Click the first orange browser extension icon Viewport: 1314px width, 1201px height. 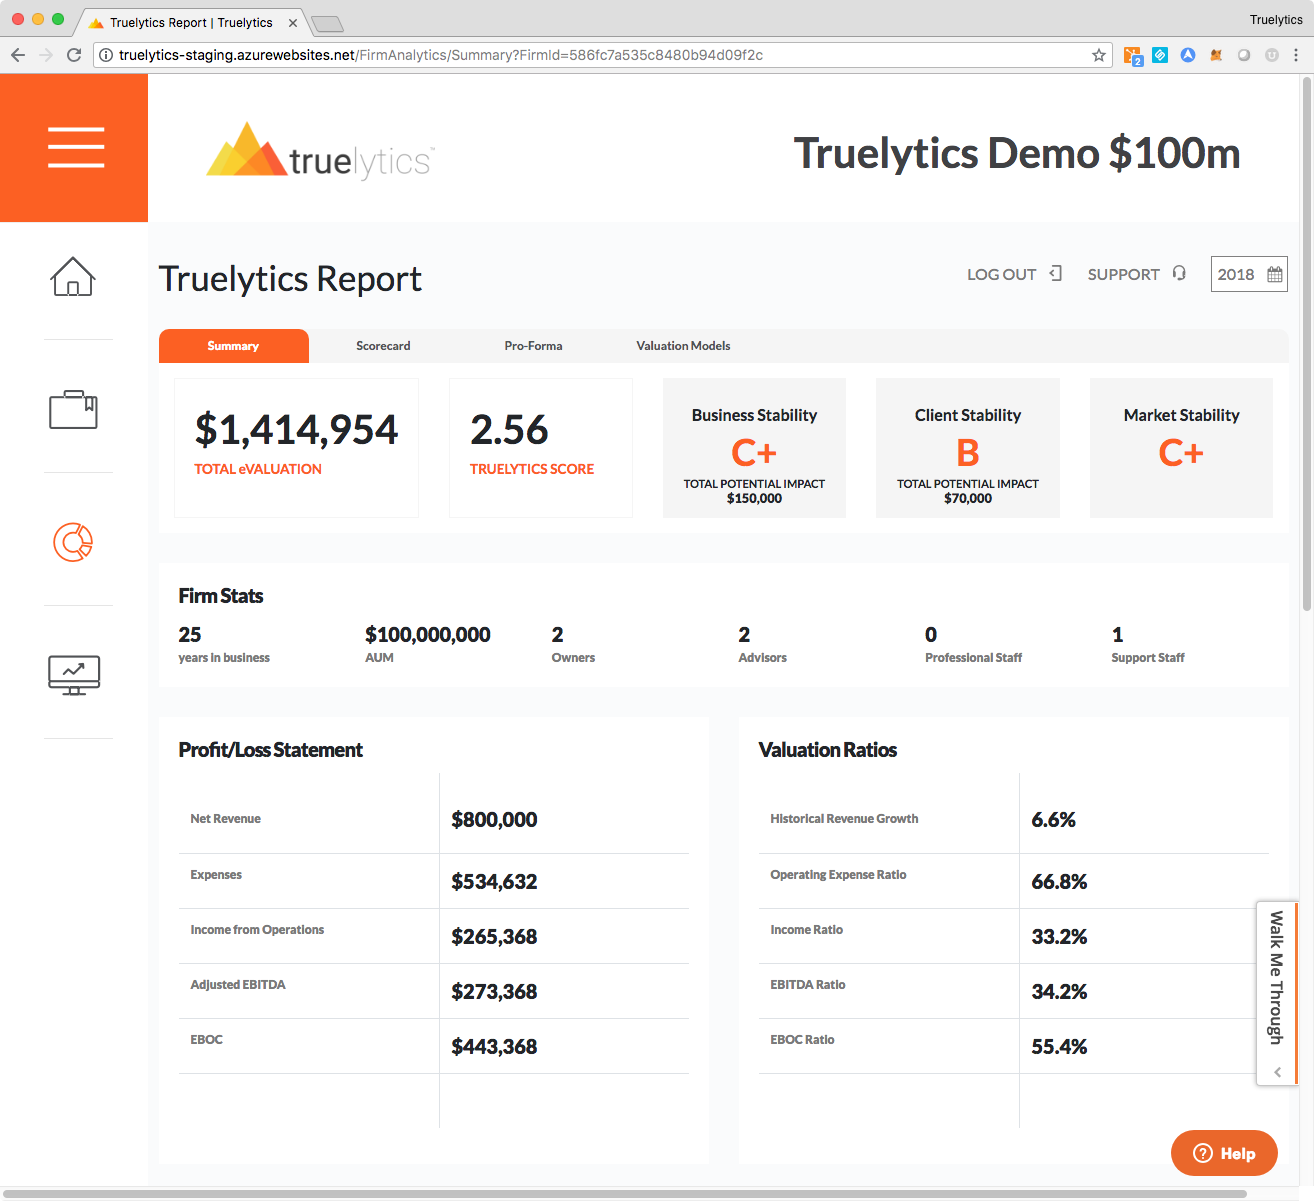[x=1132, y=56]
